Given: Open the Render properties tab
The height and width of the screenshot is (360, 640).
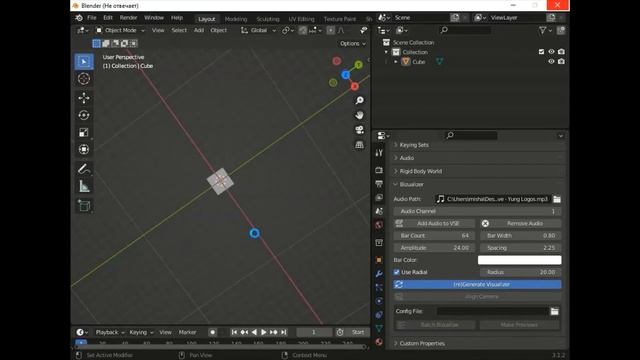Looking at the screenshot, I should 379,170.
